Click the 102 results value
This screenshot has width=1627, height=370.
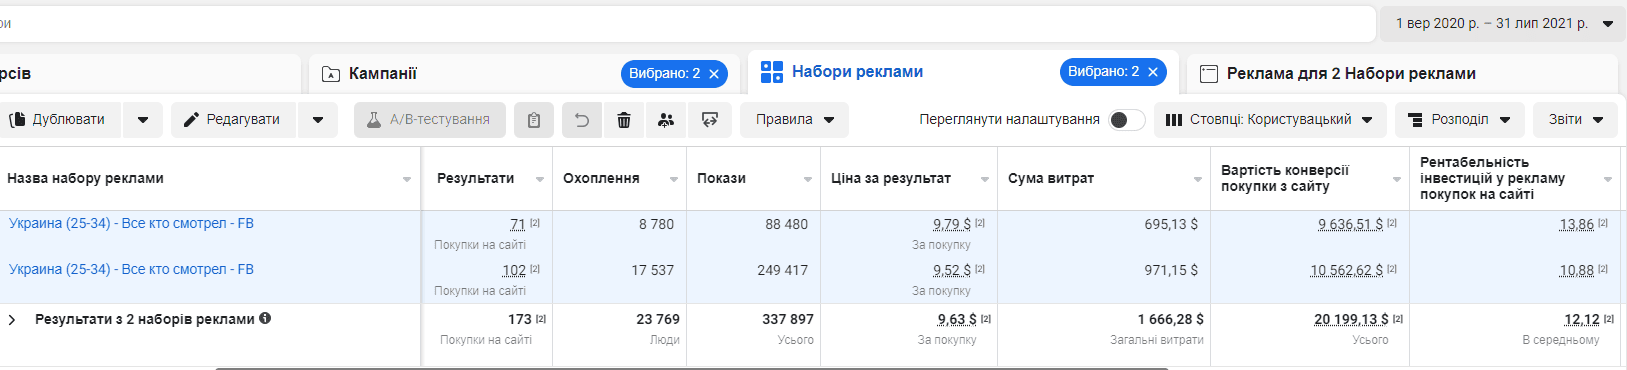pos(514,270)
